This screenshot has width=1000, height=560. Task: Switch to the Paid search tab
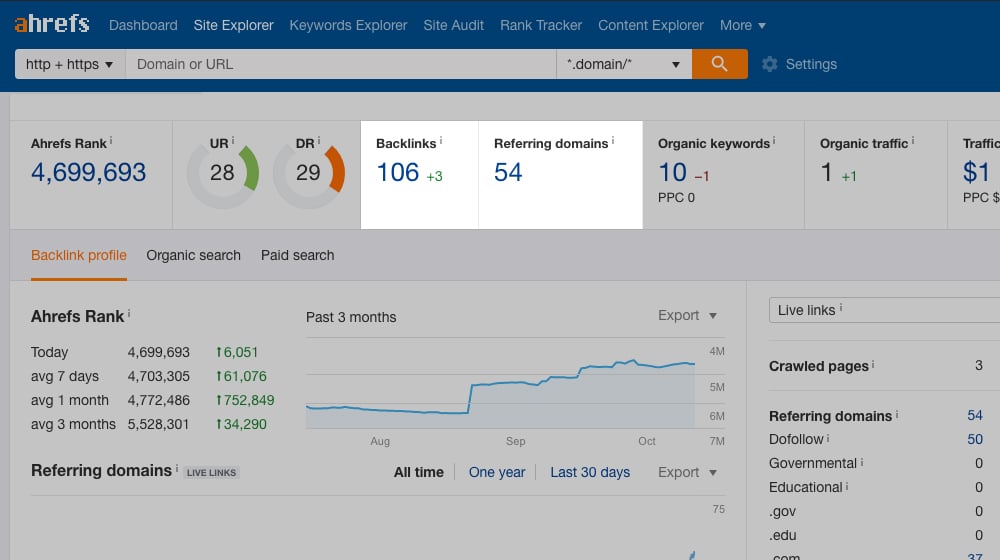[297, 255]
